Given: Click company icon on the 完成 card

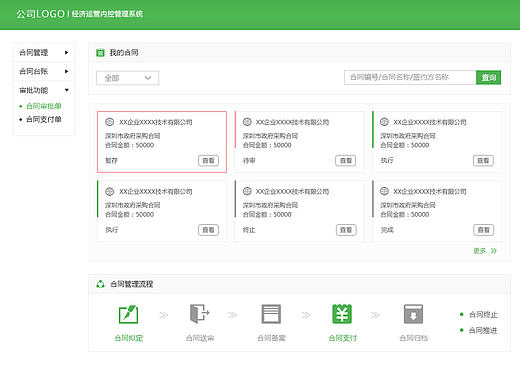Looking at the screenshot, I should tap(384, 191).
